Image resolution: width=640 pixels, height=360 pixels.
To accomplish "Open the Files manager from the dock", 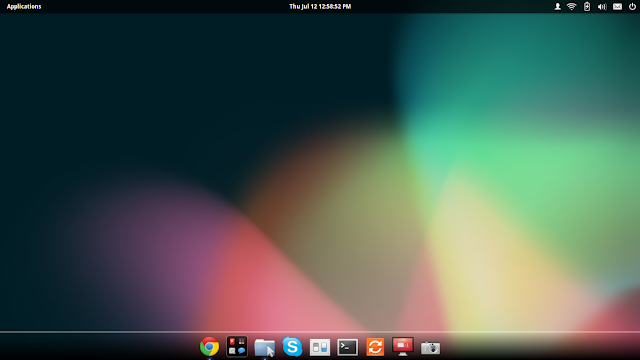I will 264,348.
